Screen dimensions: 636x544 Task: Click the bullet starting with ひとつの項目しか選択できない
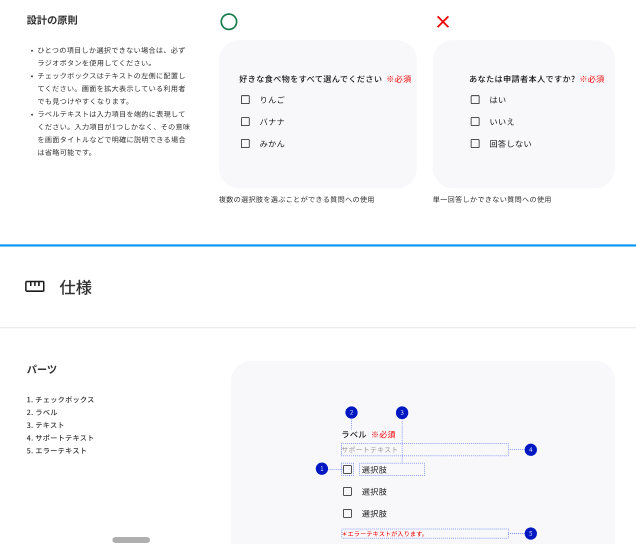click(x=111, y=56)
